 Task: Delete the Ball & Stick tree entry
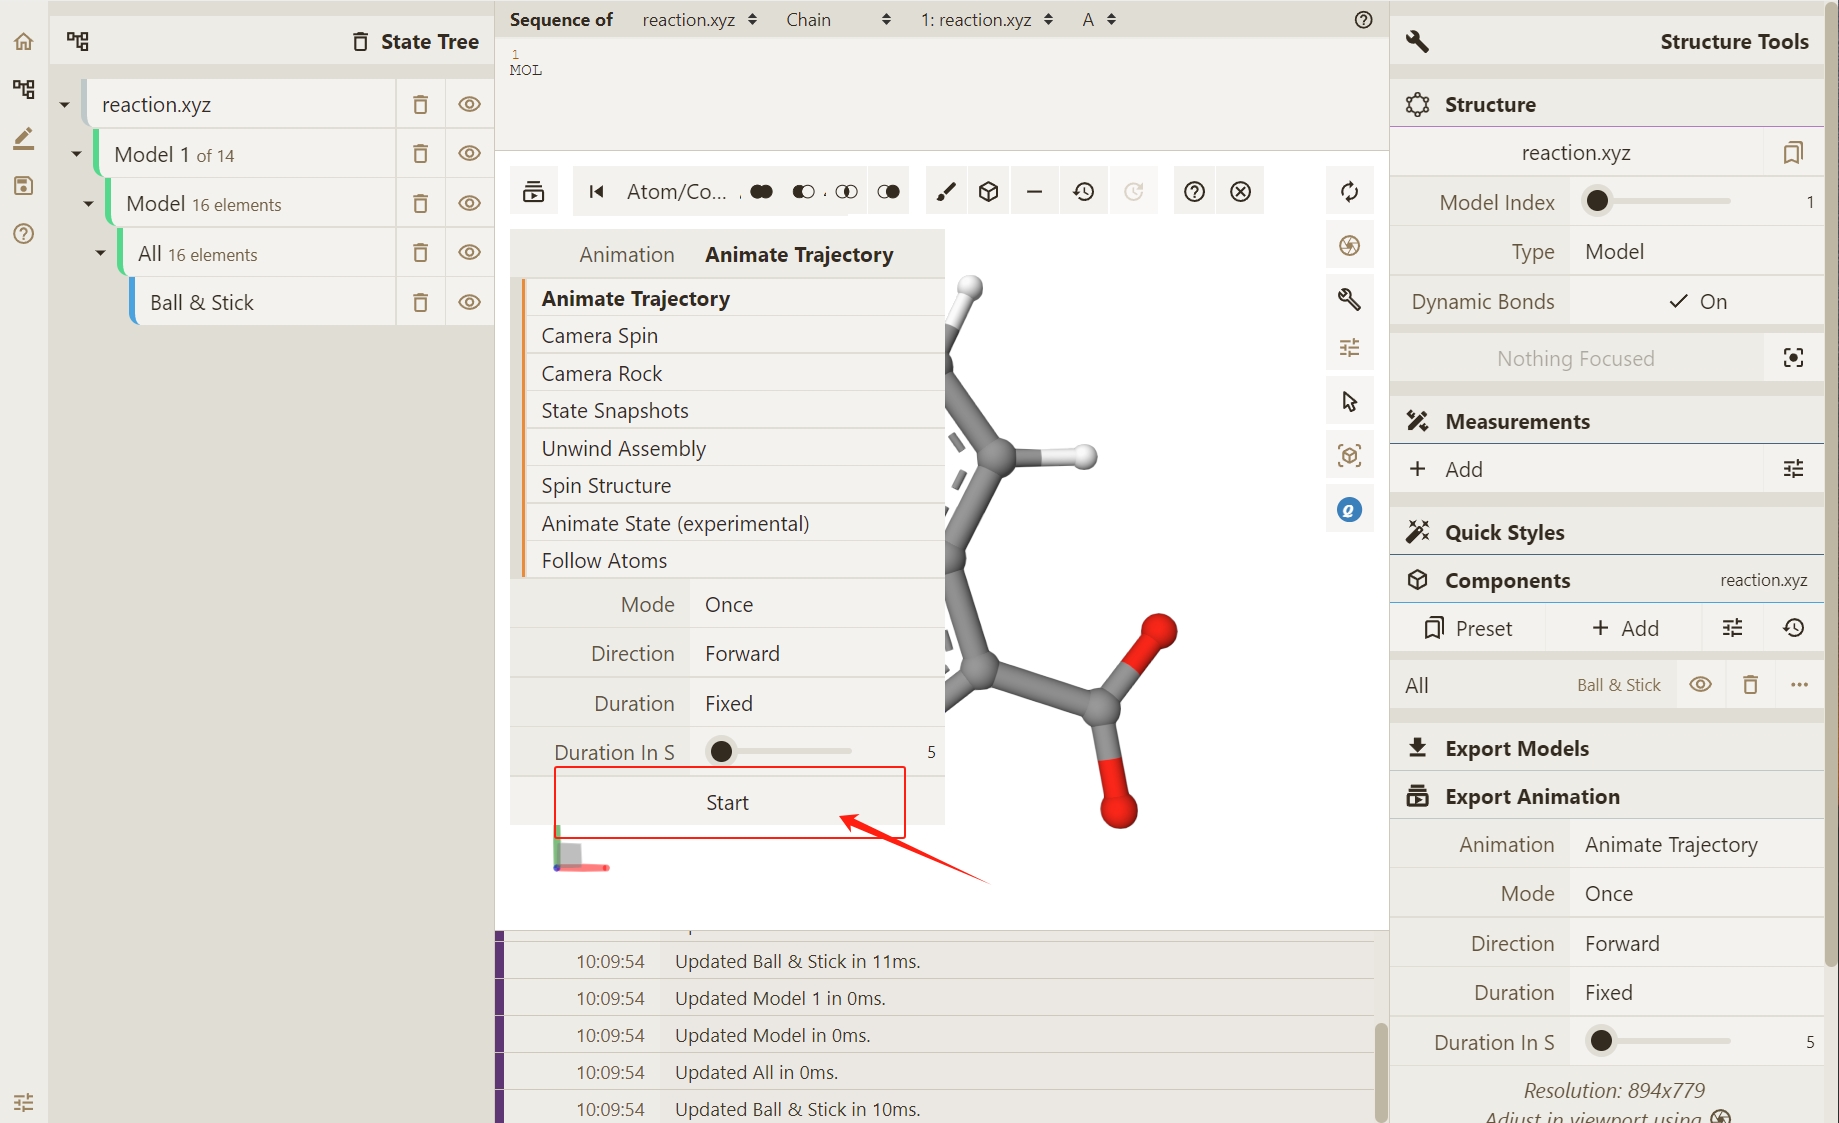click(421, 302)
